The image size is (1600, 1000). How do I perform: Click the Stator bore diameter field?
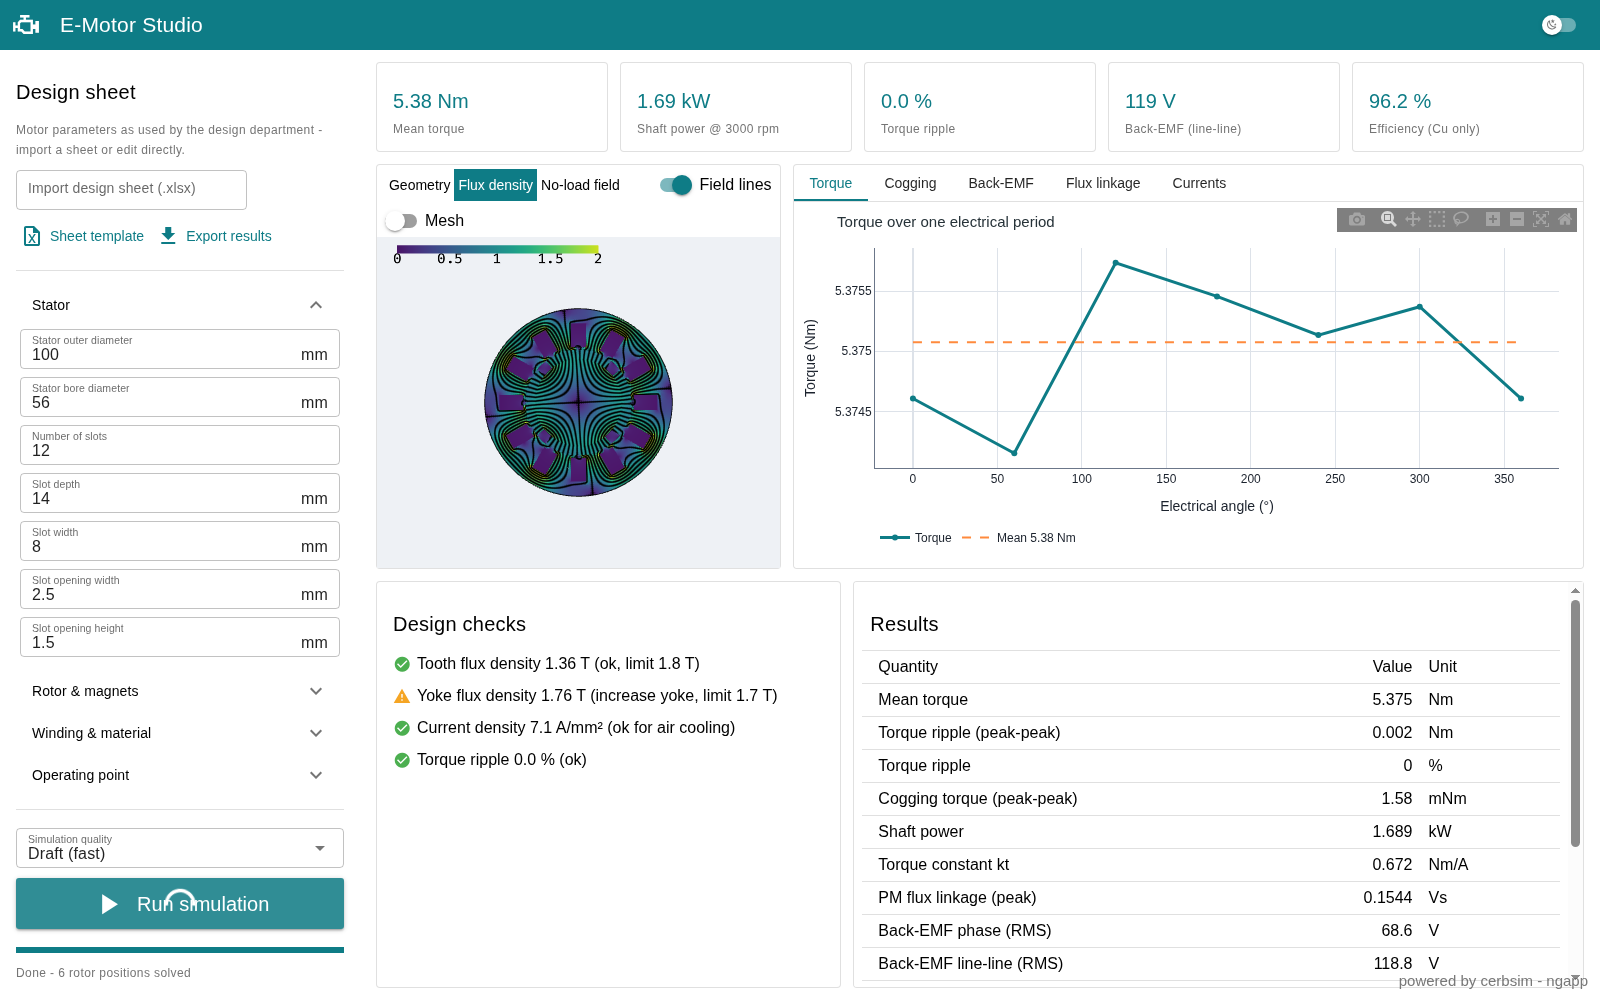pos(180,397)
